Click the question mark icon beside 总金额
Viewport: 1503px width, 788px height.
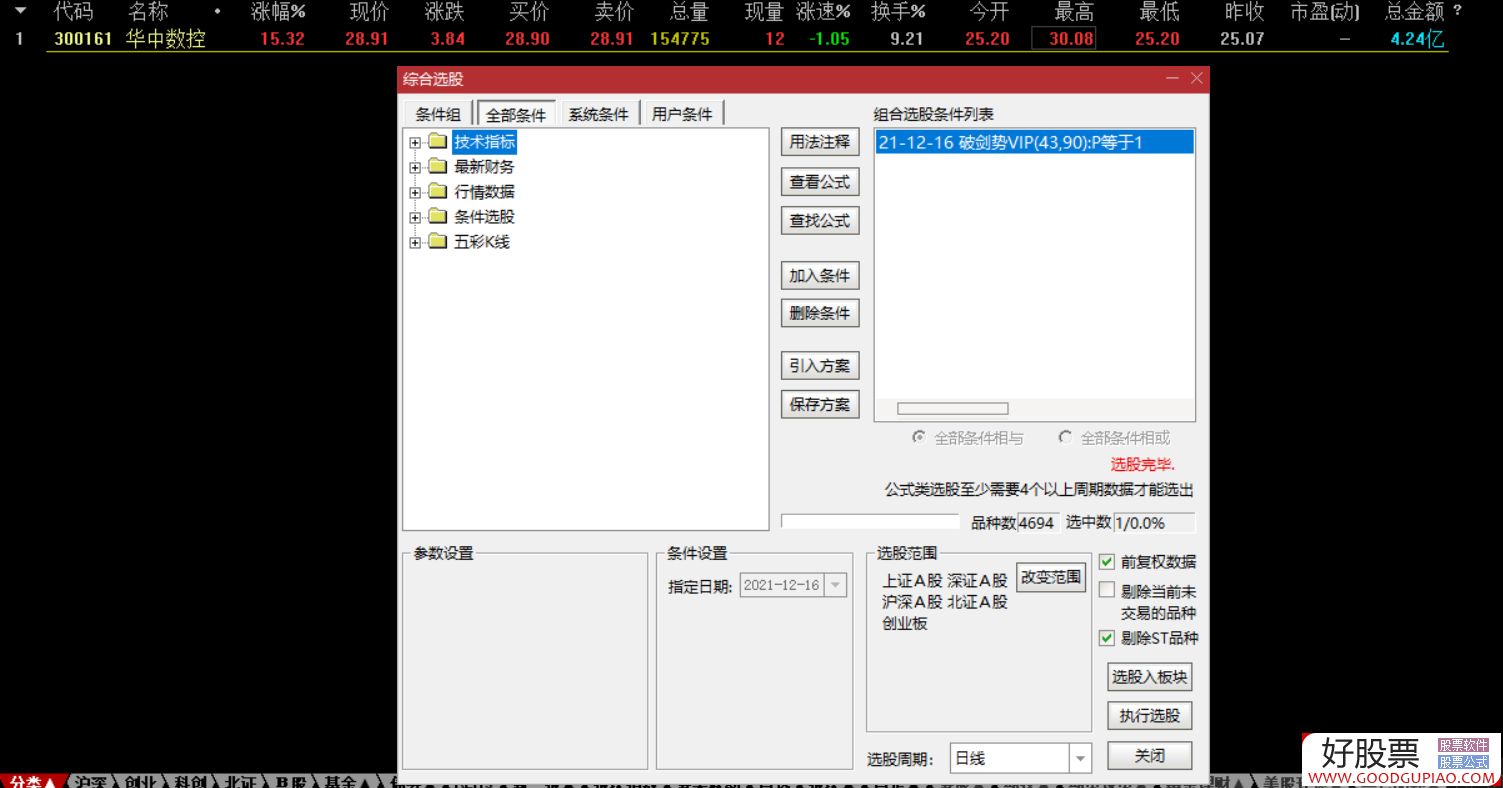tap(1457, 12)
